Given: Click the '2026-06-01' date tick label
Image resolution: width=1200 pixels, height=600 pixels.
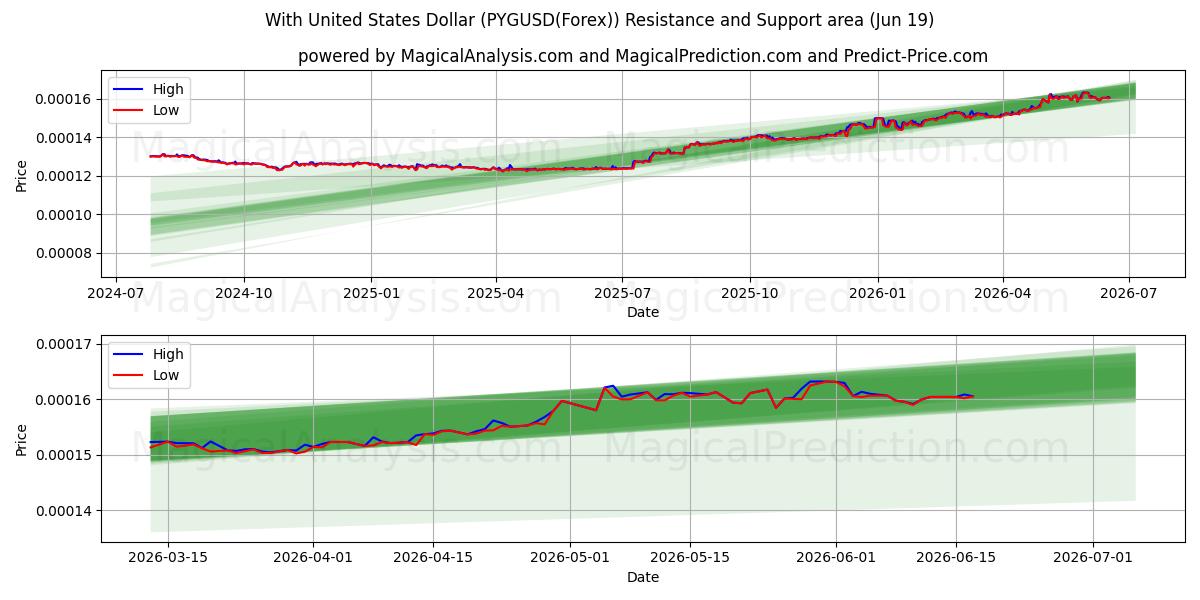Looking at the screenshot, I should [x=836, y=558].
